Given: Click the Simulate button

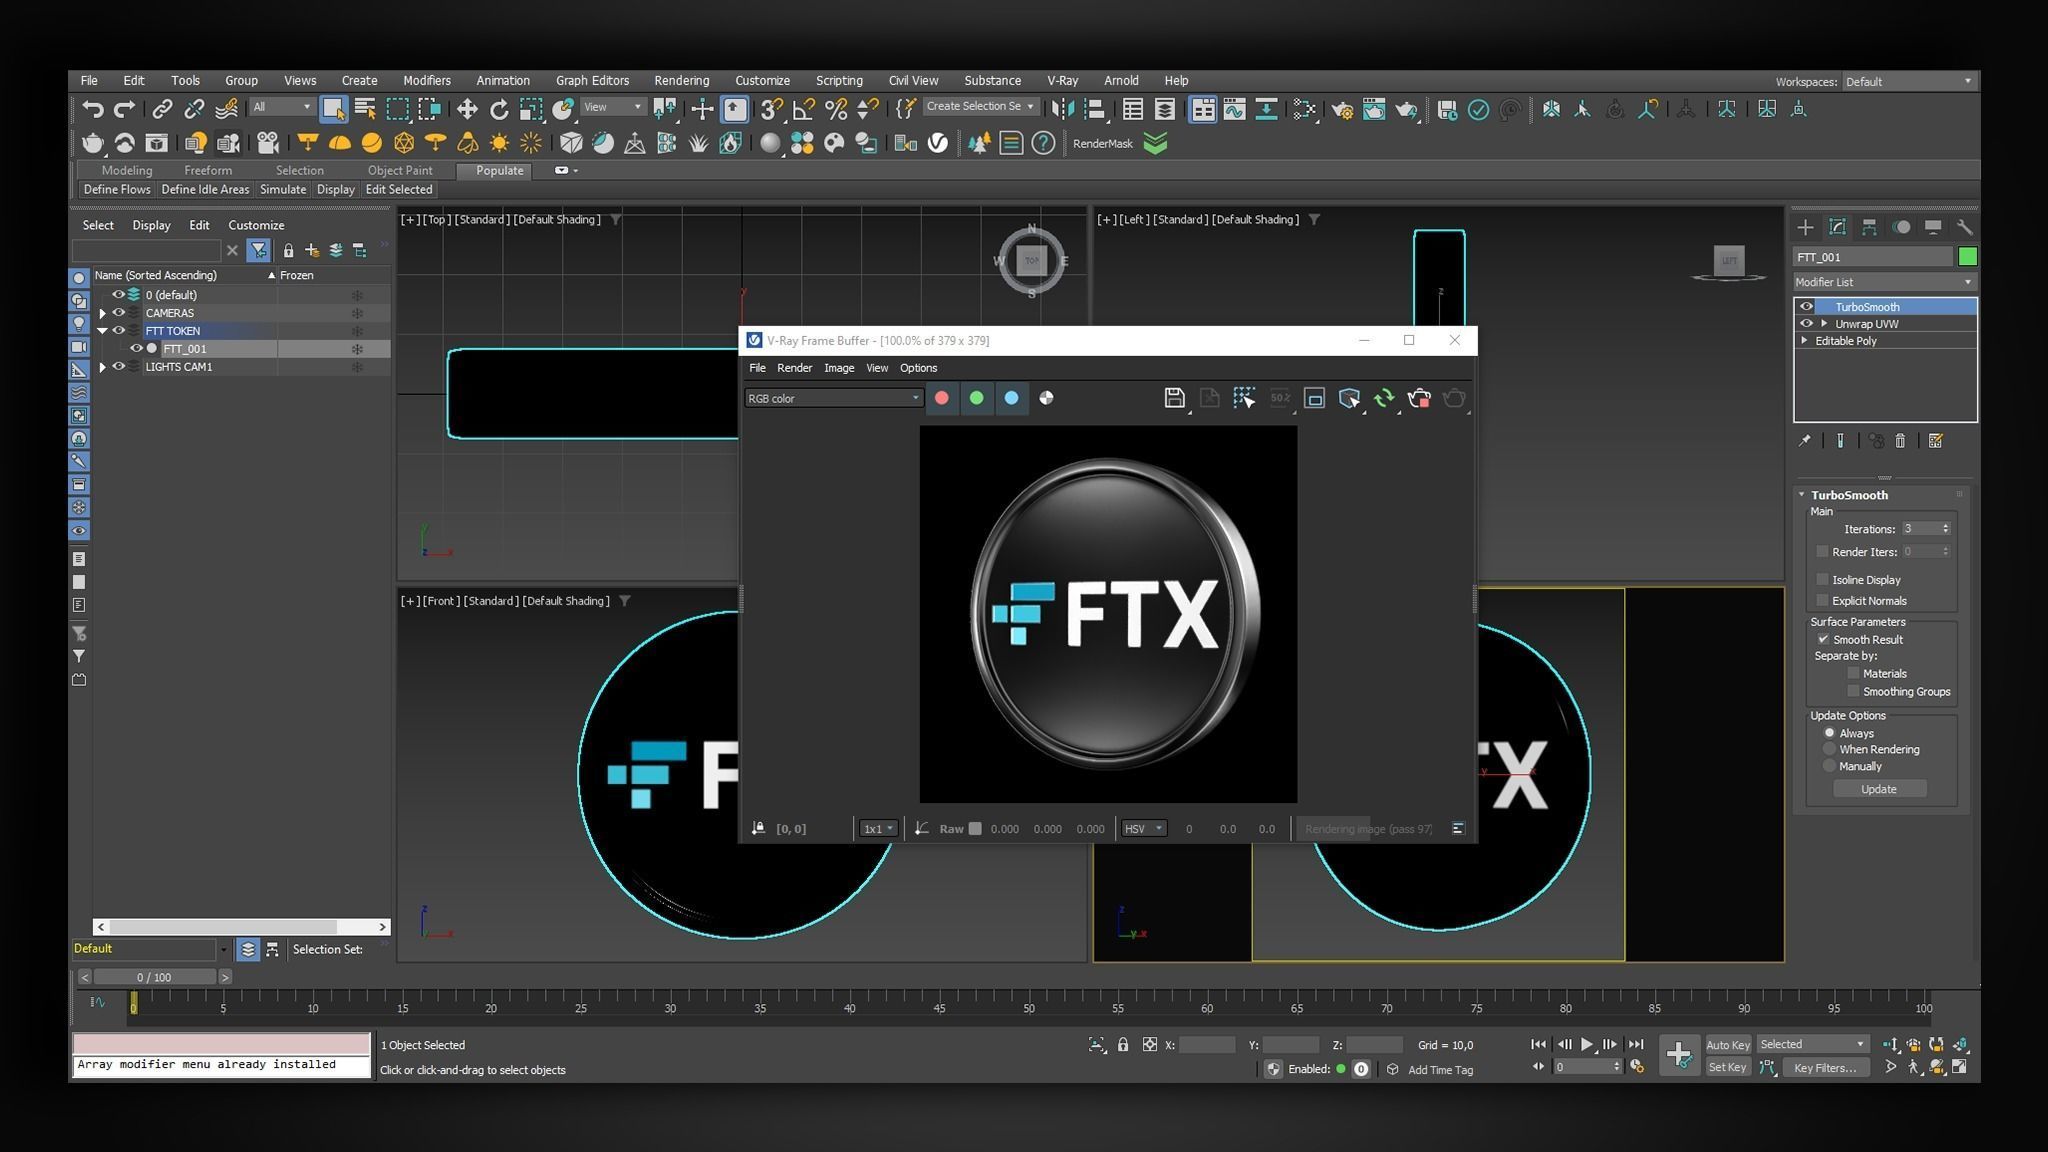Looking at the screenshot, I should pos(283,189).
